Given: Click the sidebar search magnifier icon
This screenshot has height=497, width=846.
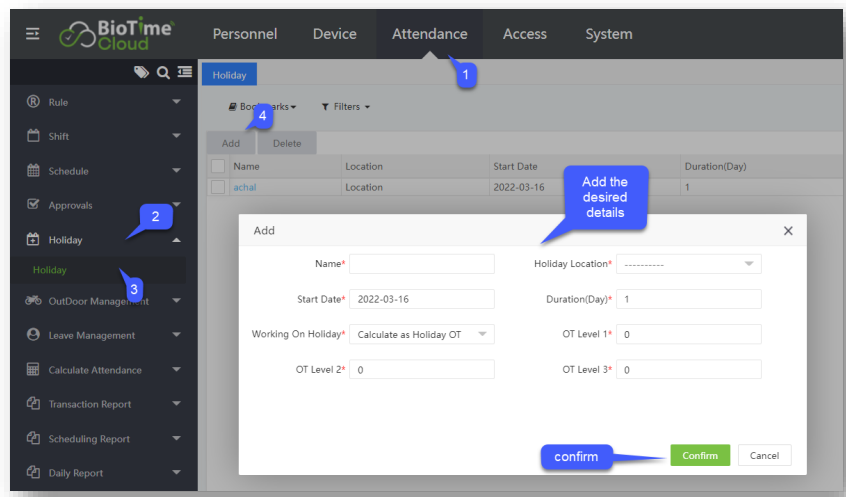Looking at the screenshot, I should (x=163, y=72).
